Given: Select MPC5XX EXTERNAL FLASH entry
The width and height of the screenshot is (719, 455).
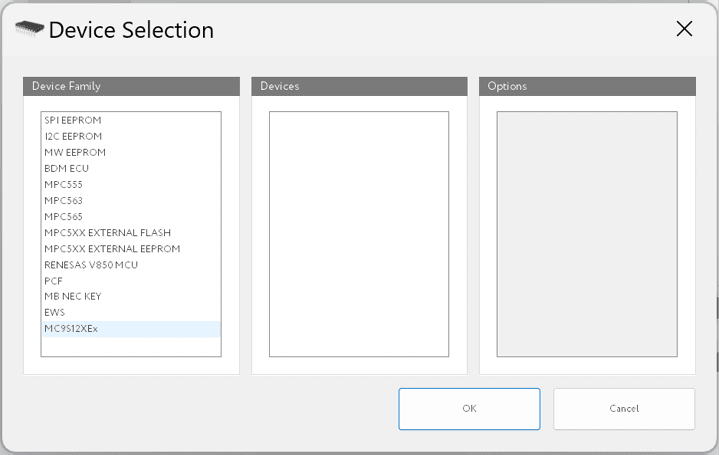Looking at the screenshot, I should point(108,232).
